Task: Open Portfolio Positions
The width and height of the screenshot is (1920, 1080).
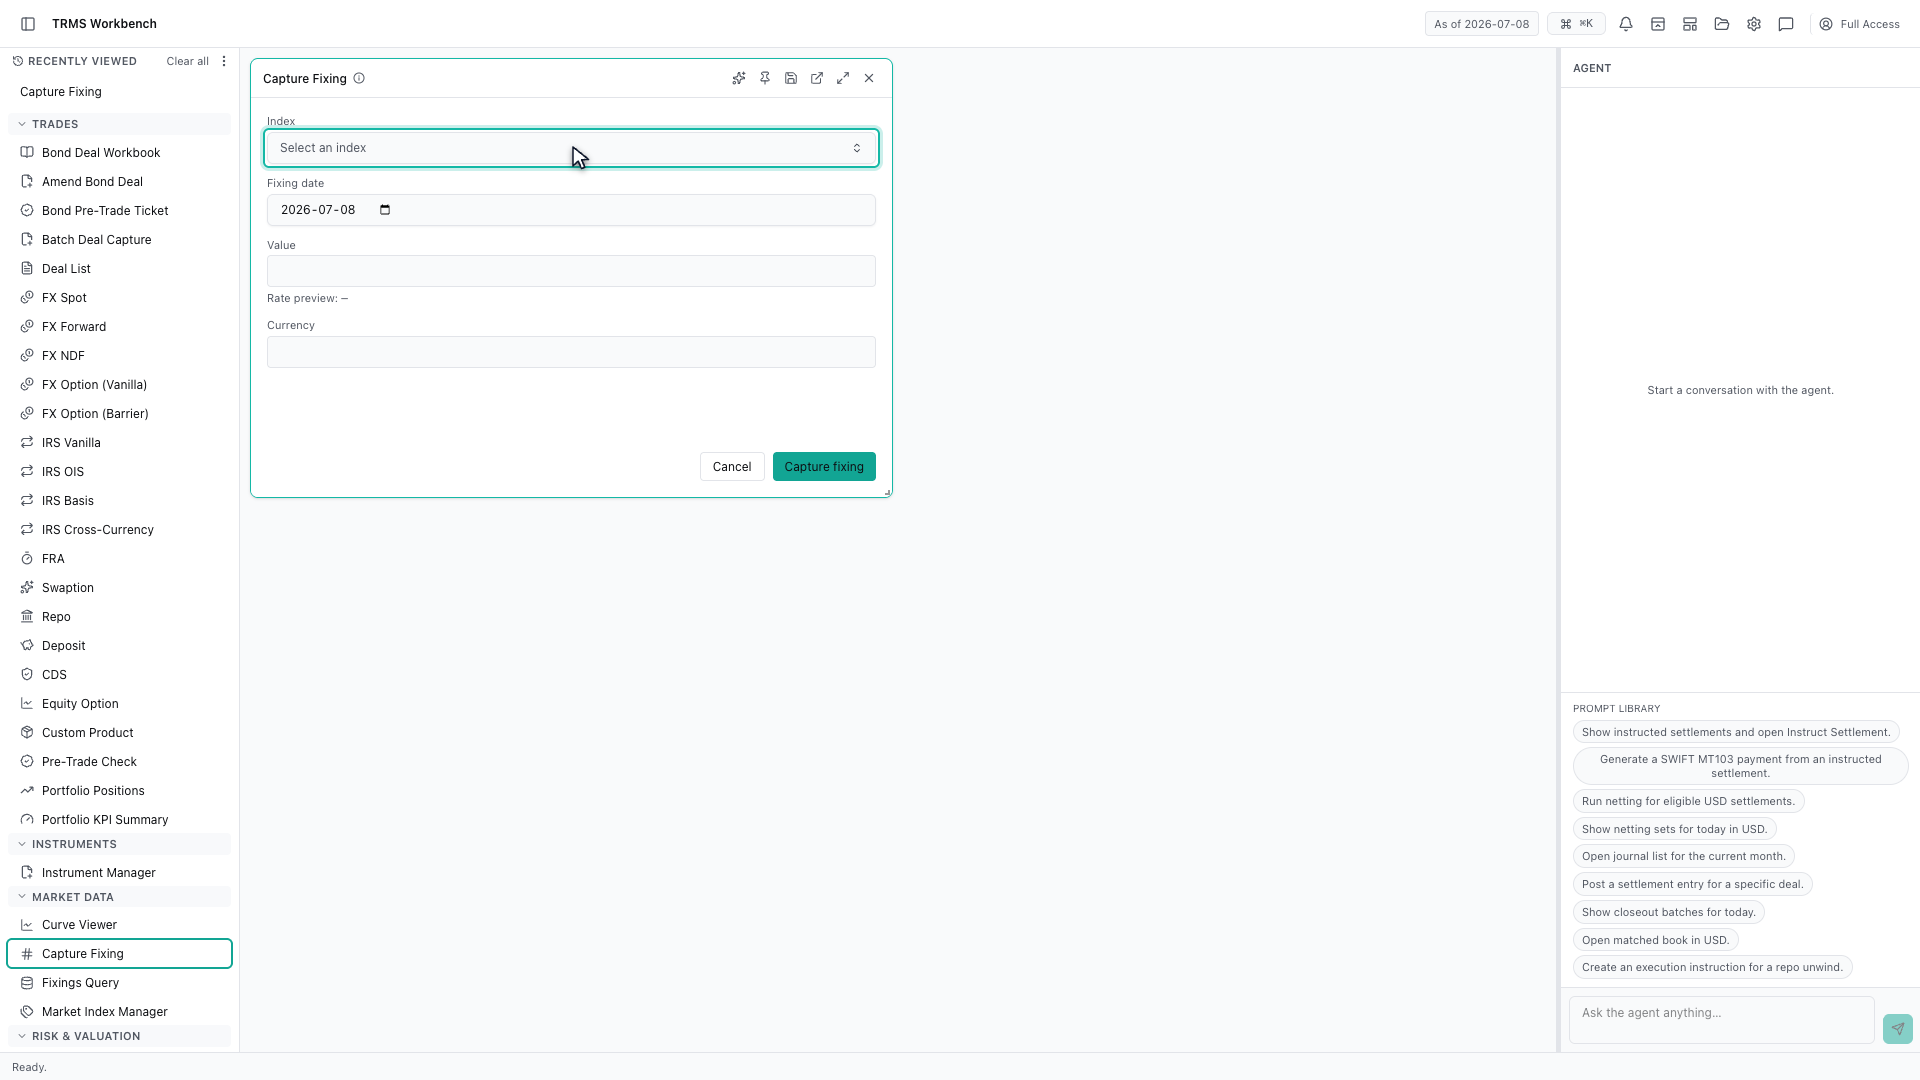Action: [x=119, y=791]
